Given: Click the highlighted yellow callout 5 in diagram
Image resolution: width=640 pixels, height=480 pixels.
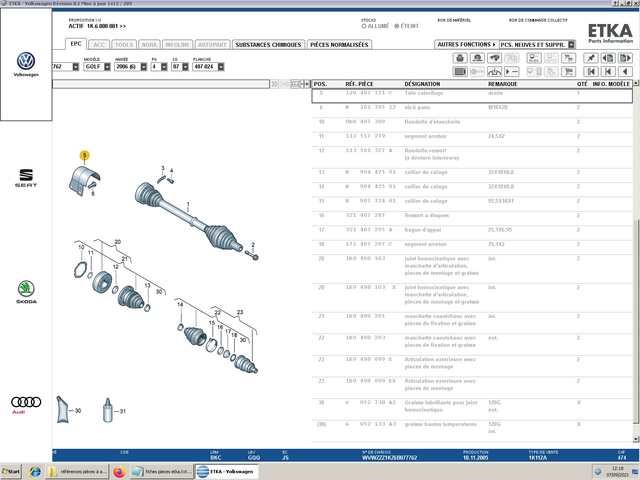Looking at the screenshot, I should click(x=84, y=156).
